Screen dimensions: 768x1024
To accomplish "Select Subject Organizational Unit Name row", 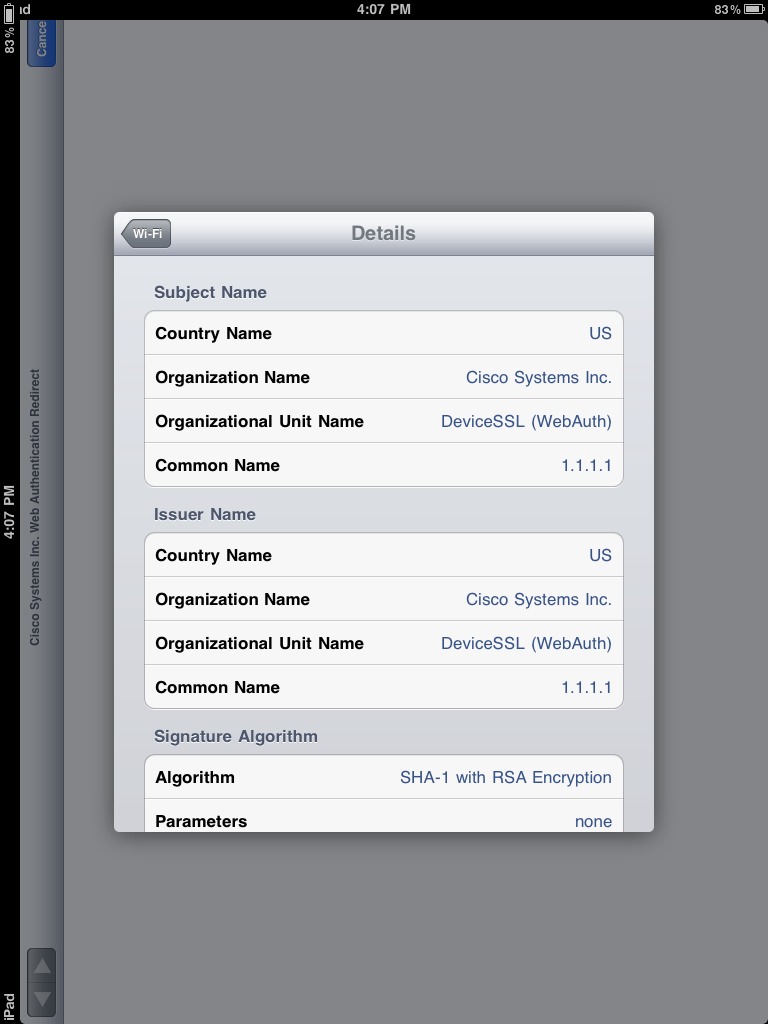I will [384, 421].
